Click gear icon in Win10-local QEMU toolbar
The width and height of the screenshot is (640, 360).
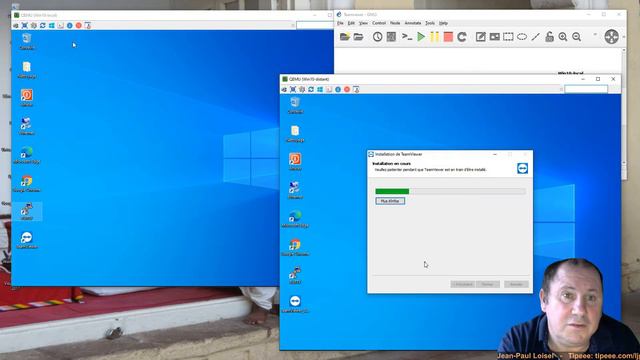click(33, 25)
